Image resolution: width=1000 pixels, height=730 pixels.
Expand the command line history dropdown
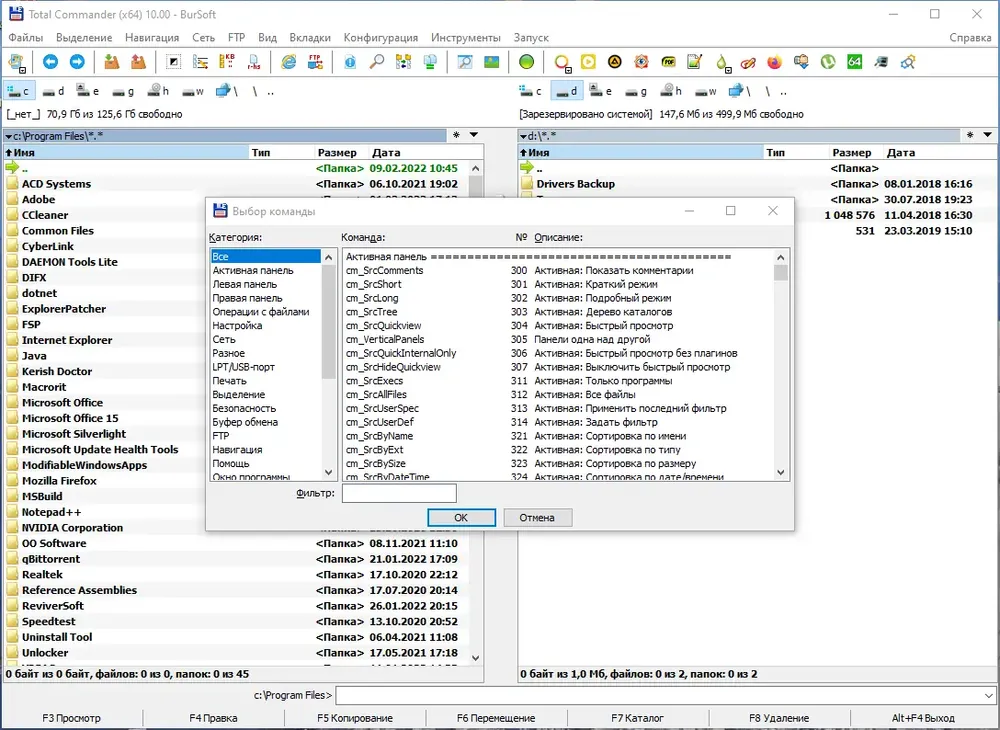[988, 696]
